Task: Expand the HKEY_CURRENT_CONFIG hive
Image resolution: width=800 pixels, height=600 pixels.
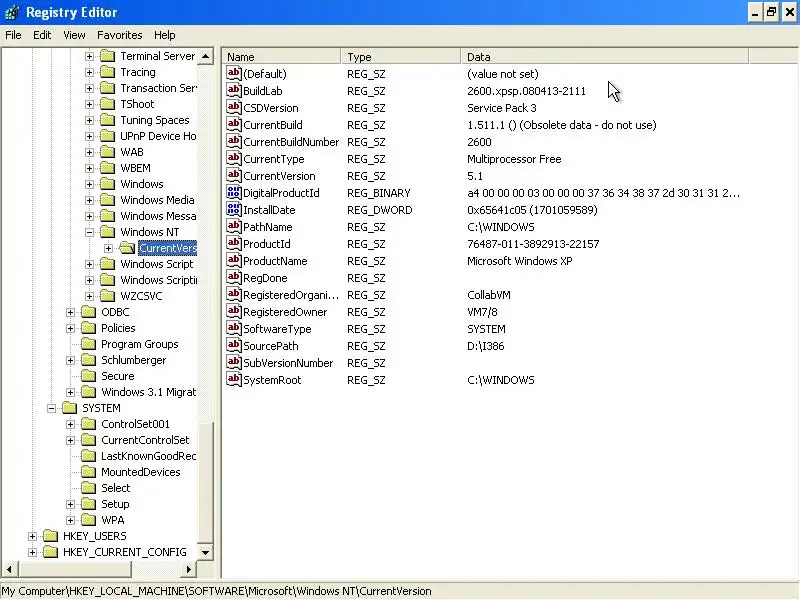Action: tap(32, 552)
